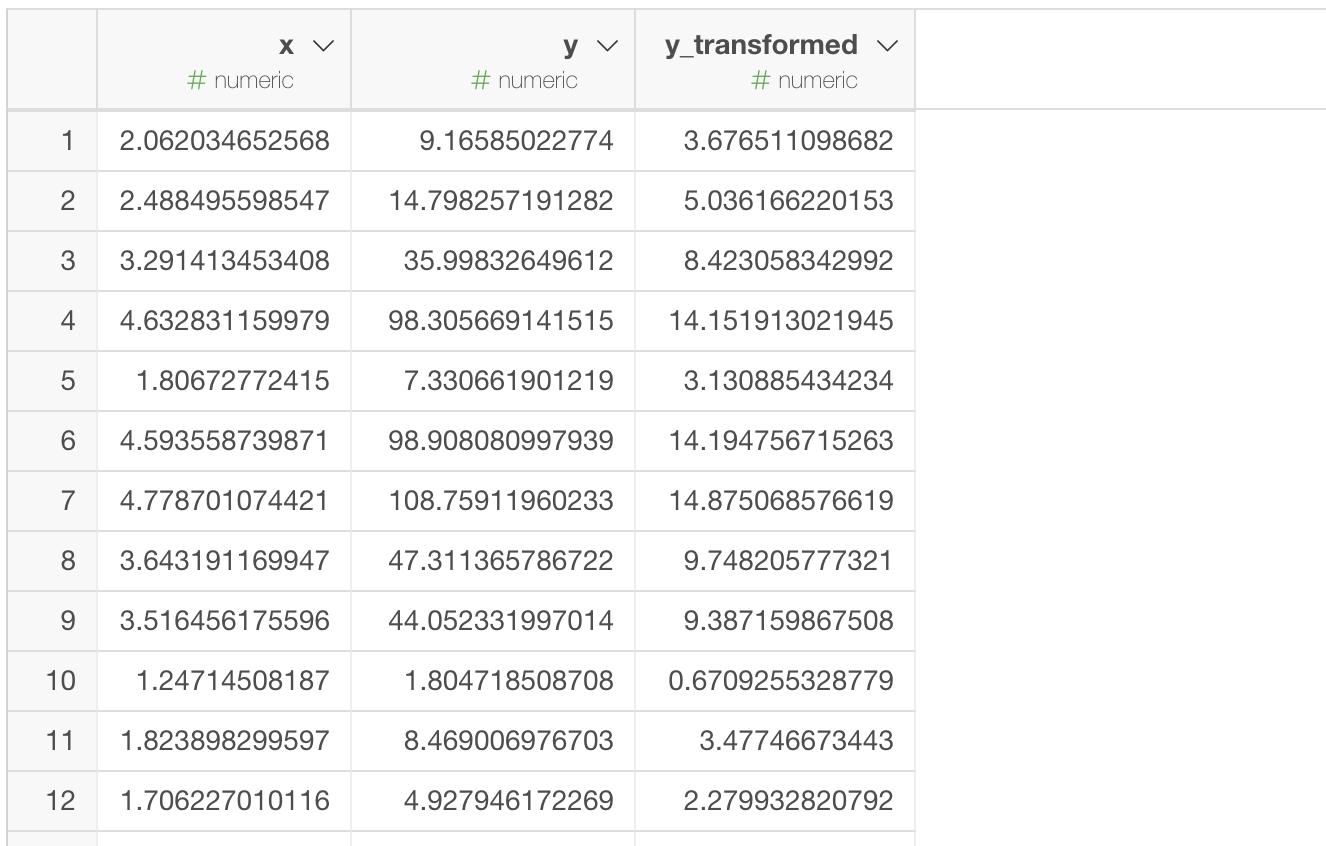Click y cell value 4.927946172269
1326x846 pixels.
click(501, 801)
